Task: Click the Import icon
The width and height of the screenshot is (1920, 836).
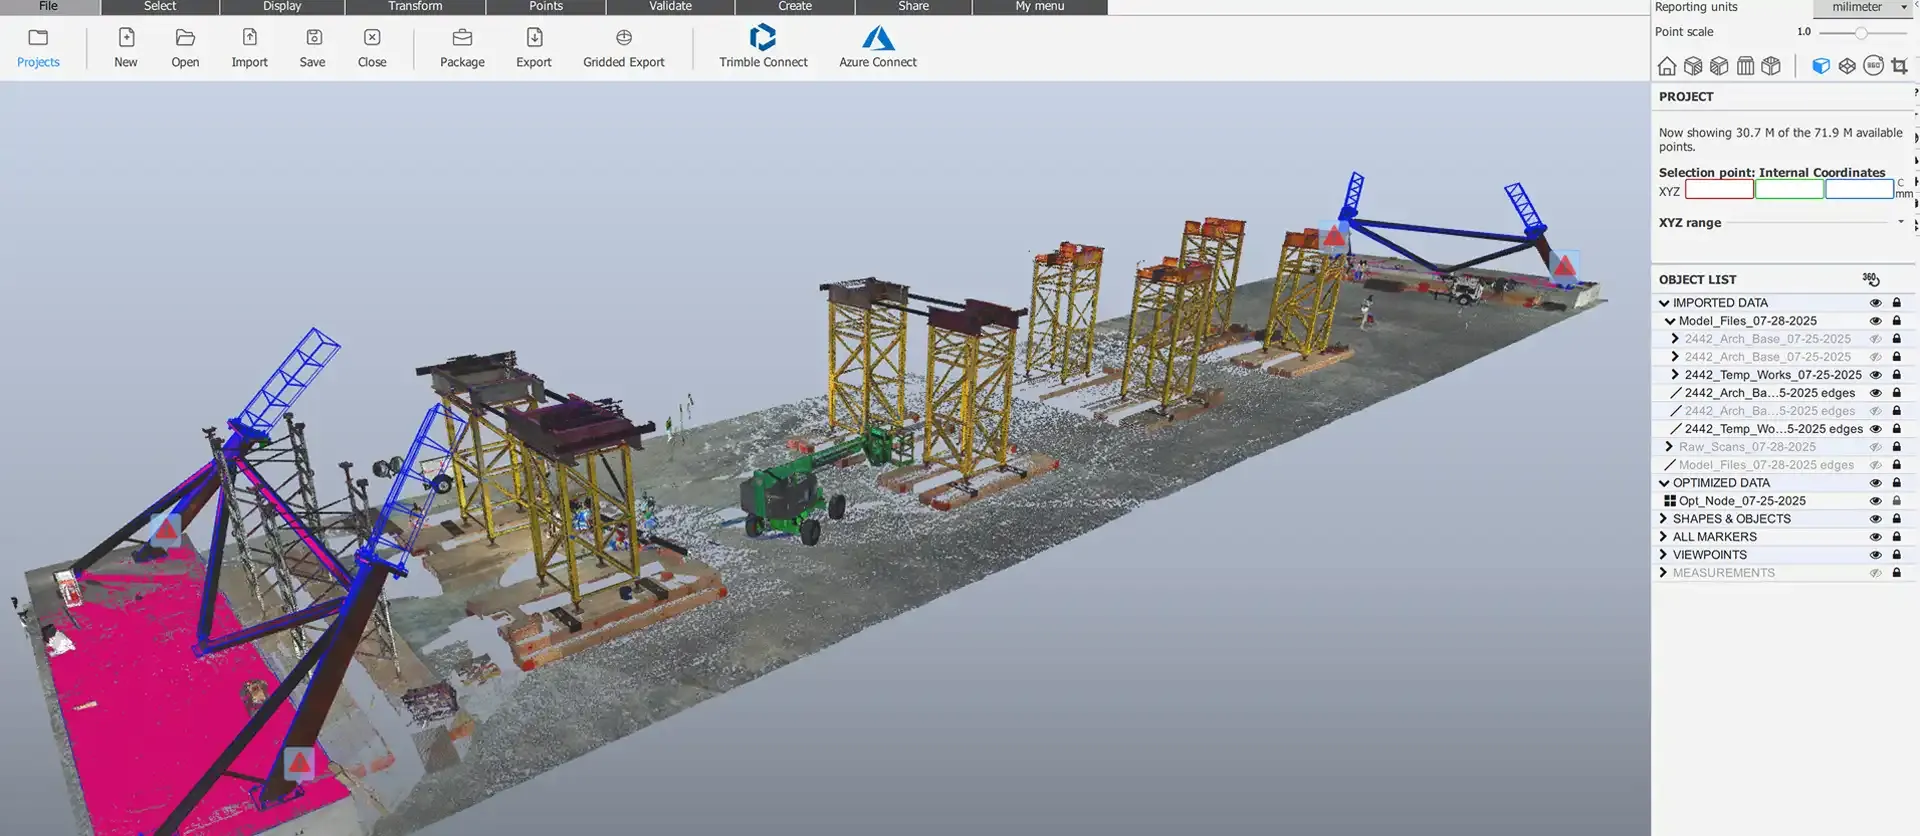Action: tap(250, 38)
